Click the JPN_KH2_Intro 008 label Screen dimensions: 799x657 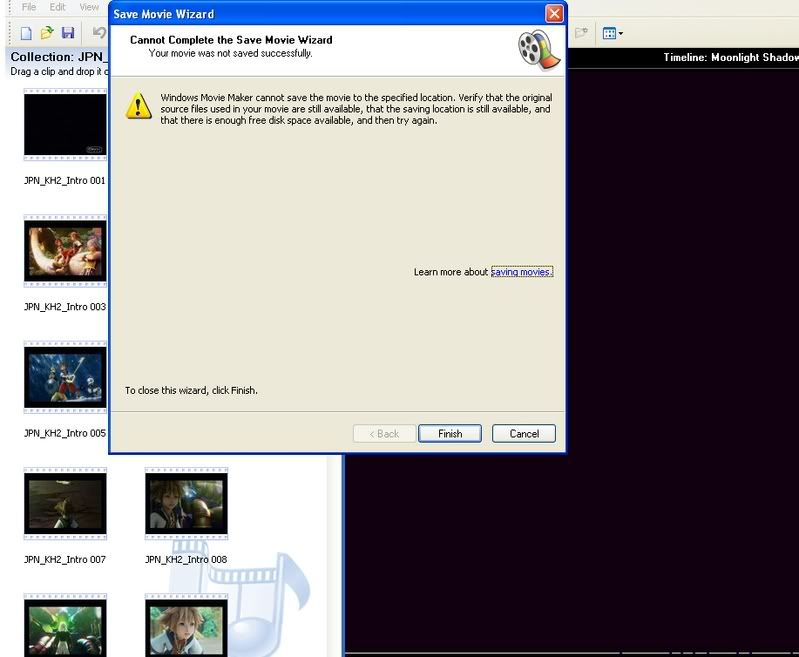point(186,560)
